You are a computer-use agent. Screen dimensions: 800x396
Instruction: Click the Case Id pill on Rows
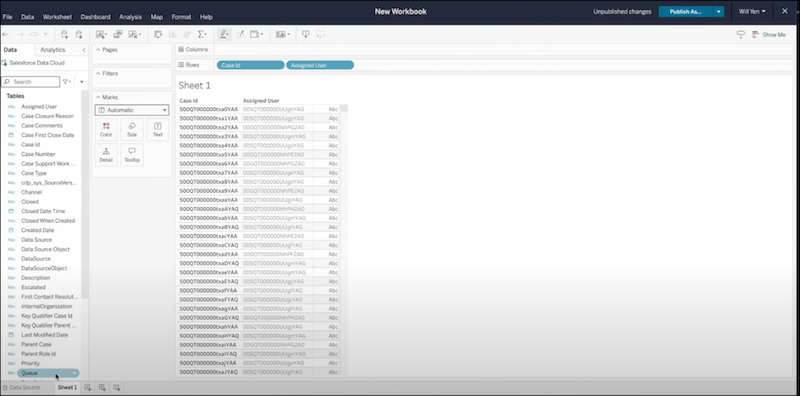251,65
